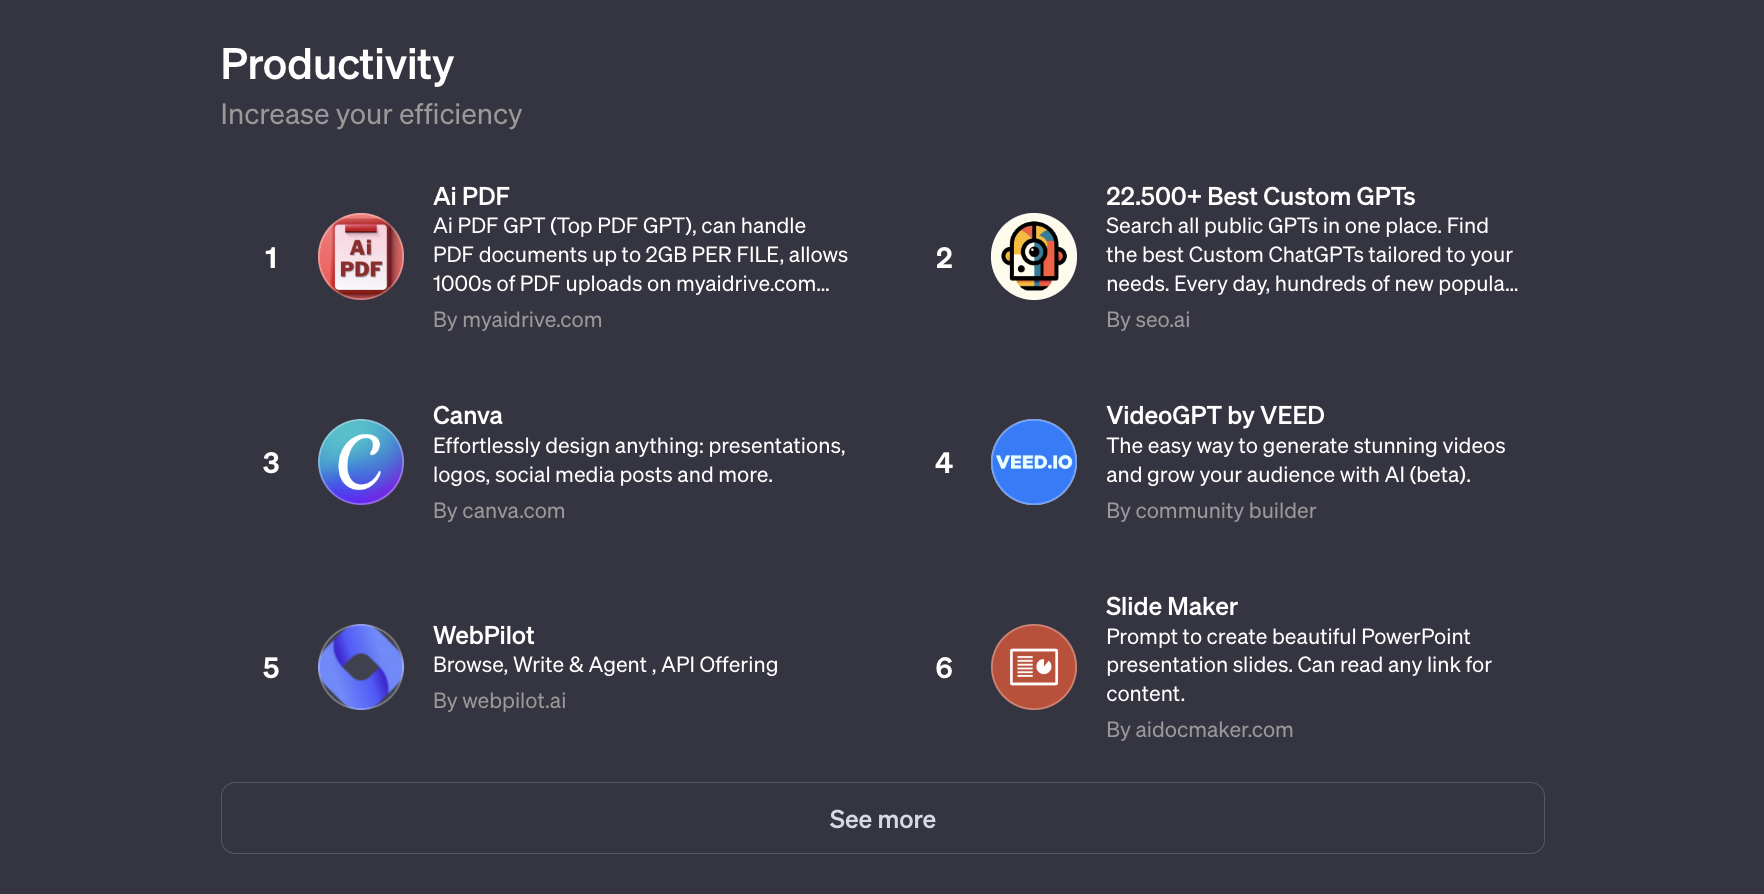Open the 22.500+ Best Custom GPTs title
The width and height of the screenshot is (1764, 894).
tap(1260, 197)
